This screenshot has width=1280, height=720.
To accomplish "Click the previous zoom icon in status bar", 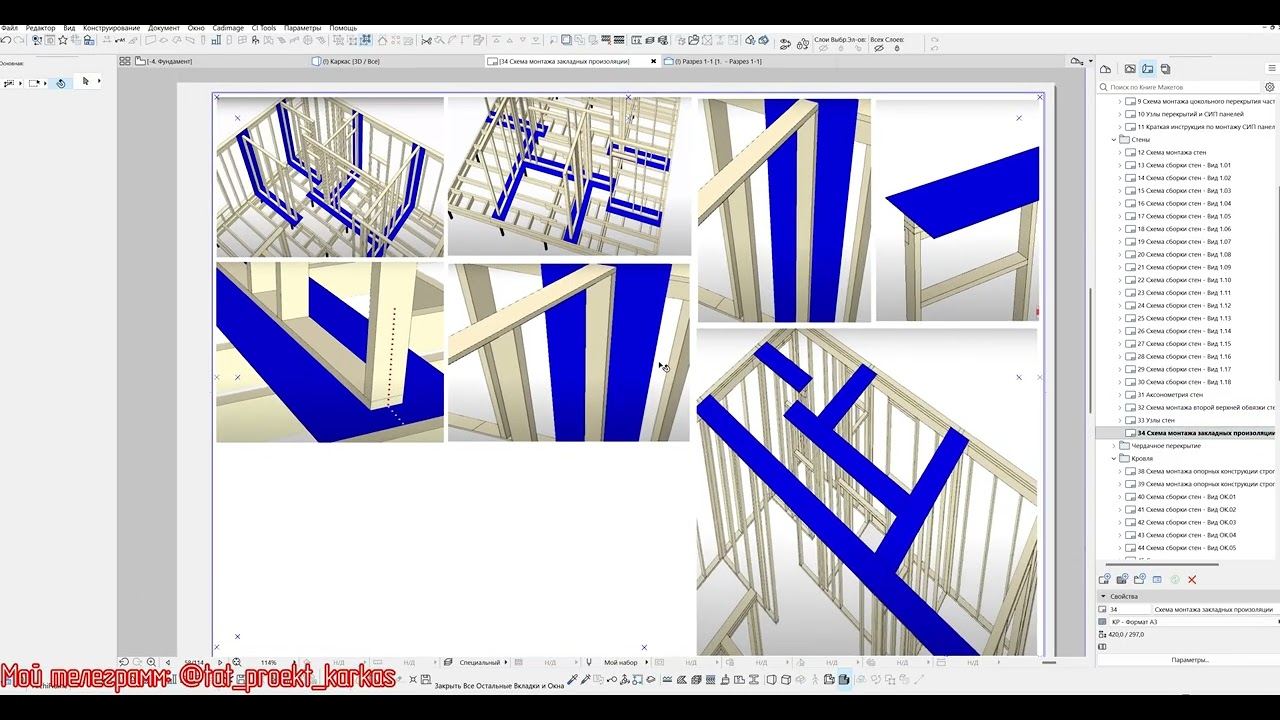I will tap(124, 662).
